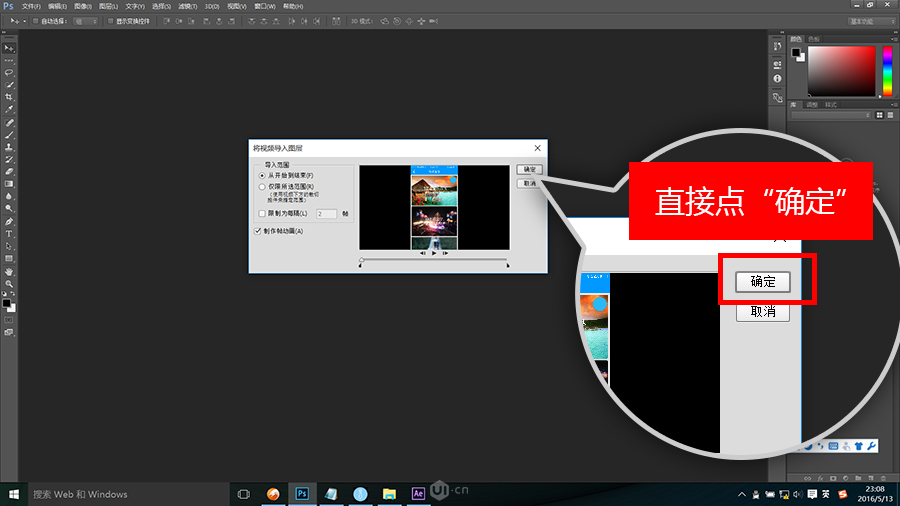Screen dimensions: 900x506
Task: Select the Clone Stamp tool
Action: 9,147
